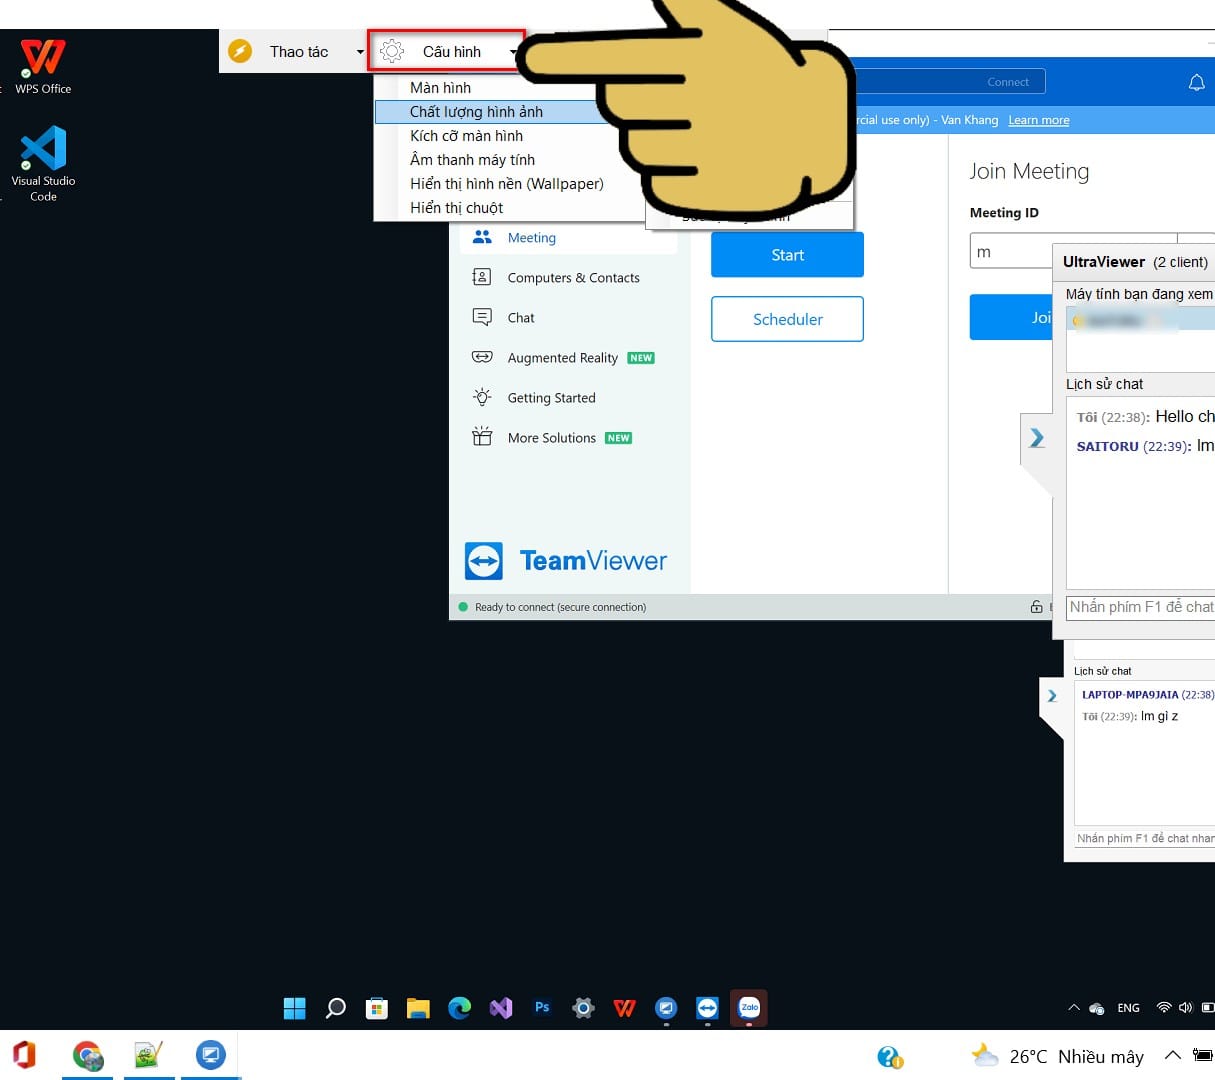Open Visual Studio from remote taskbar
This screenshot has width=1215, height=1080.
pos(501,1008)
